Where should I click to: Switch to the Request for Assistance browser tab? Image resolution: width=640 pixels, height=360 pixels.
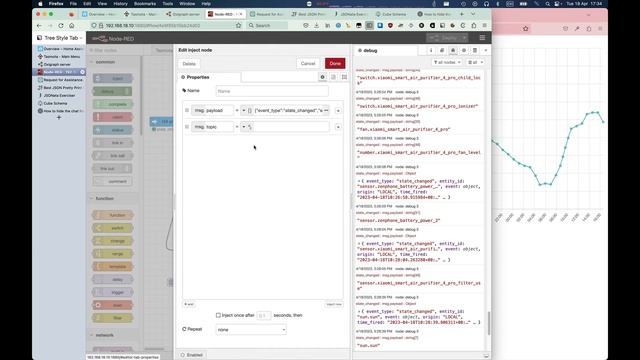click(x=267, y=14)
